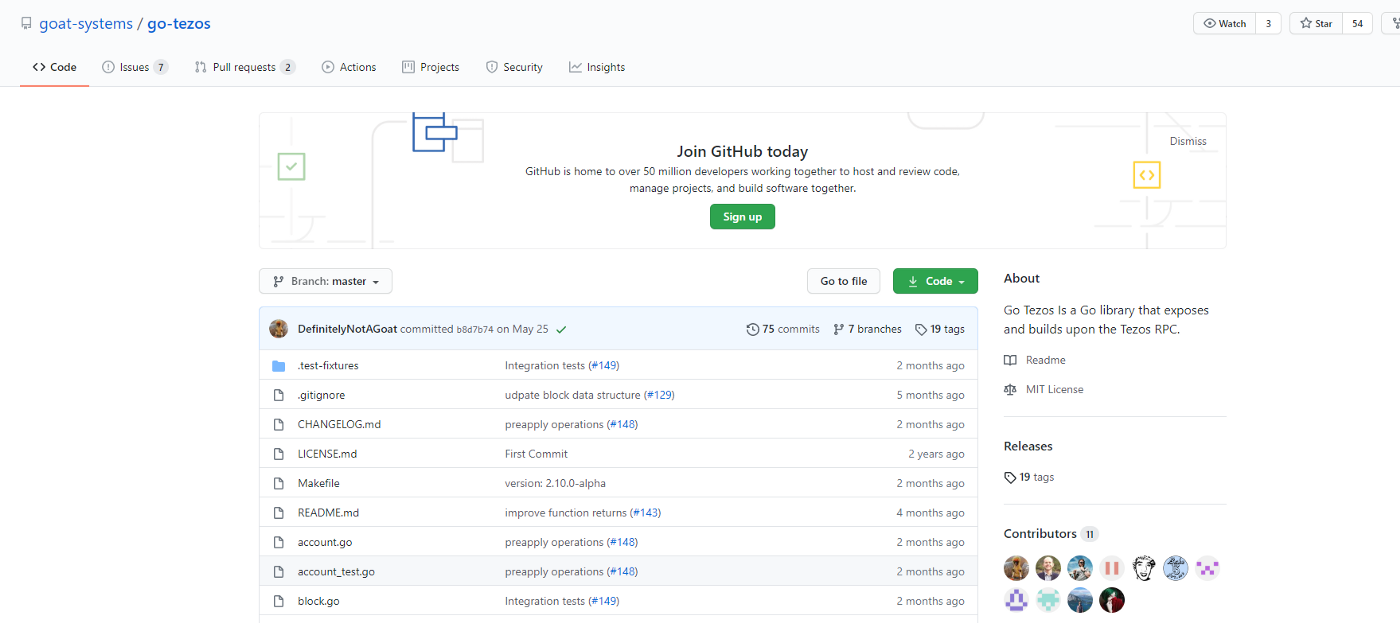Open PR #129 link in .gitignore row
The width and height of the screenshot is (1400, 623).
pos(659,395)
